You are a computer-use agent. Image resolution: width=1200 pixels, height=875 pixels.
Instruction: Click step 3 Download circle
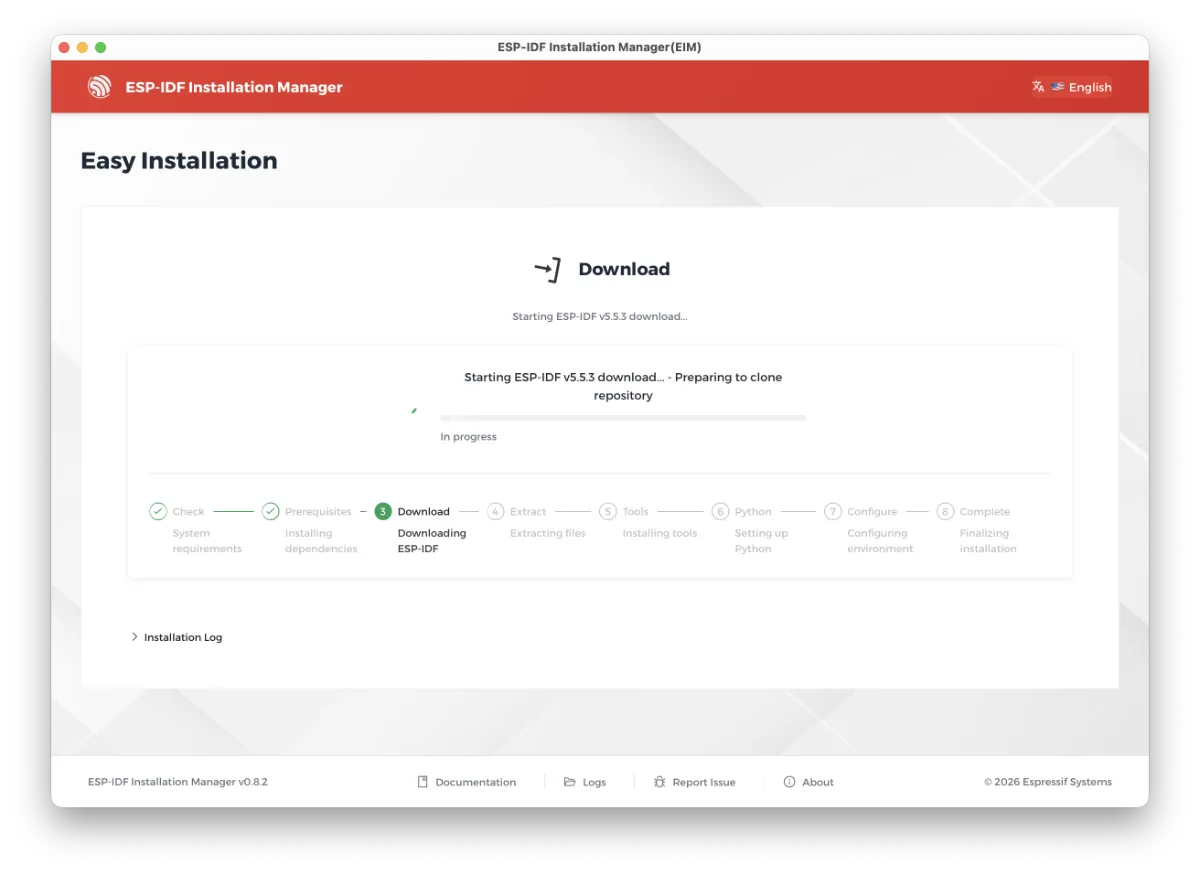[x=383, y=511]
